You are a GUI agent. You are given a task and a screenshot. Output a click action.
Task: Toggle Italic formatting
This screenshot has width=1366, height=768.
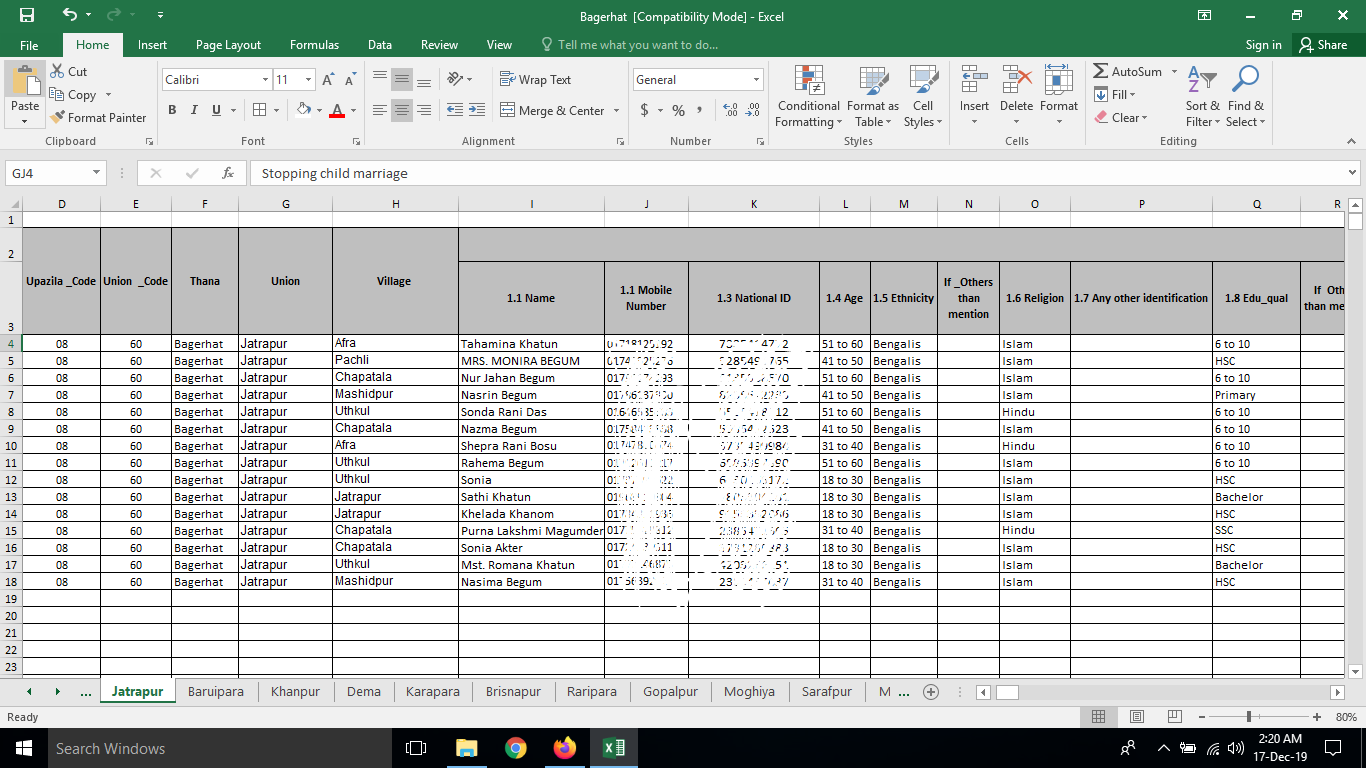pos(194,111)
